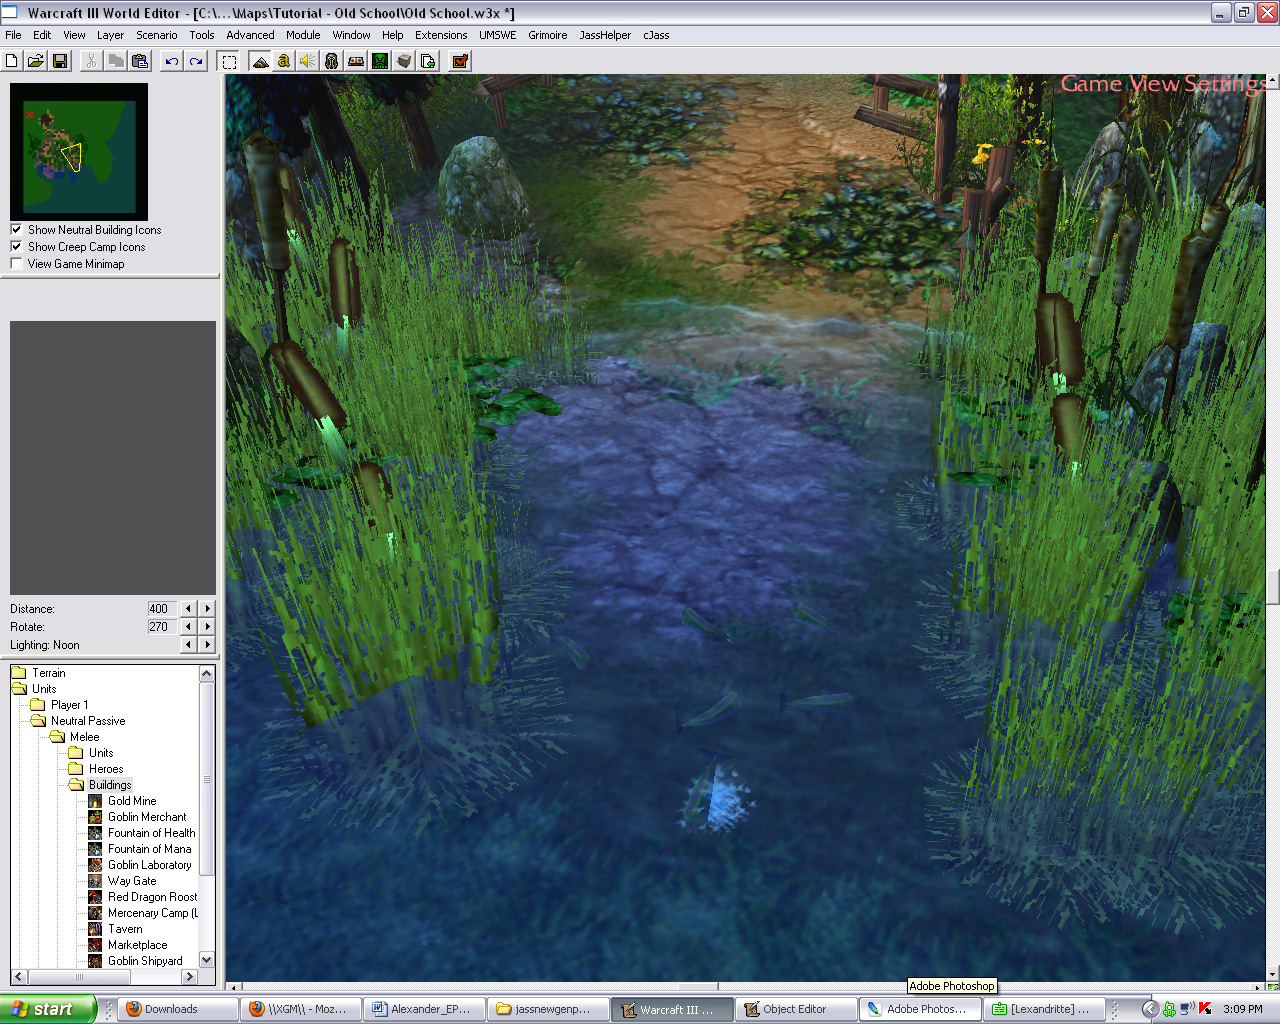Decrease Distance with left arrow
The width and height of the screenshot is (1280, 1024).
coord(188,608)
